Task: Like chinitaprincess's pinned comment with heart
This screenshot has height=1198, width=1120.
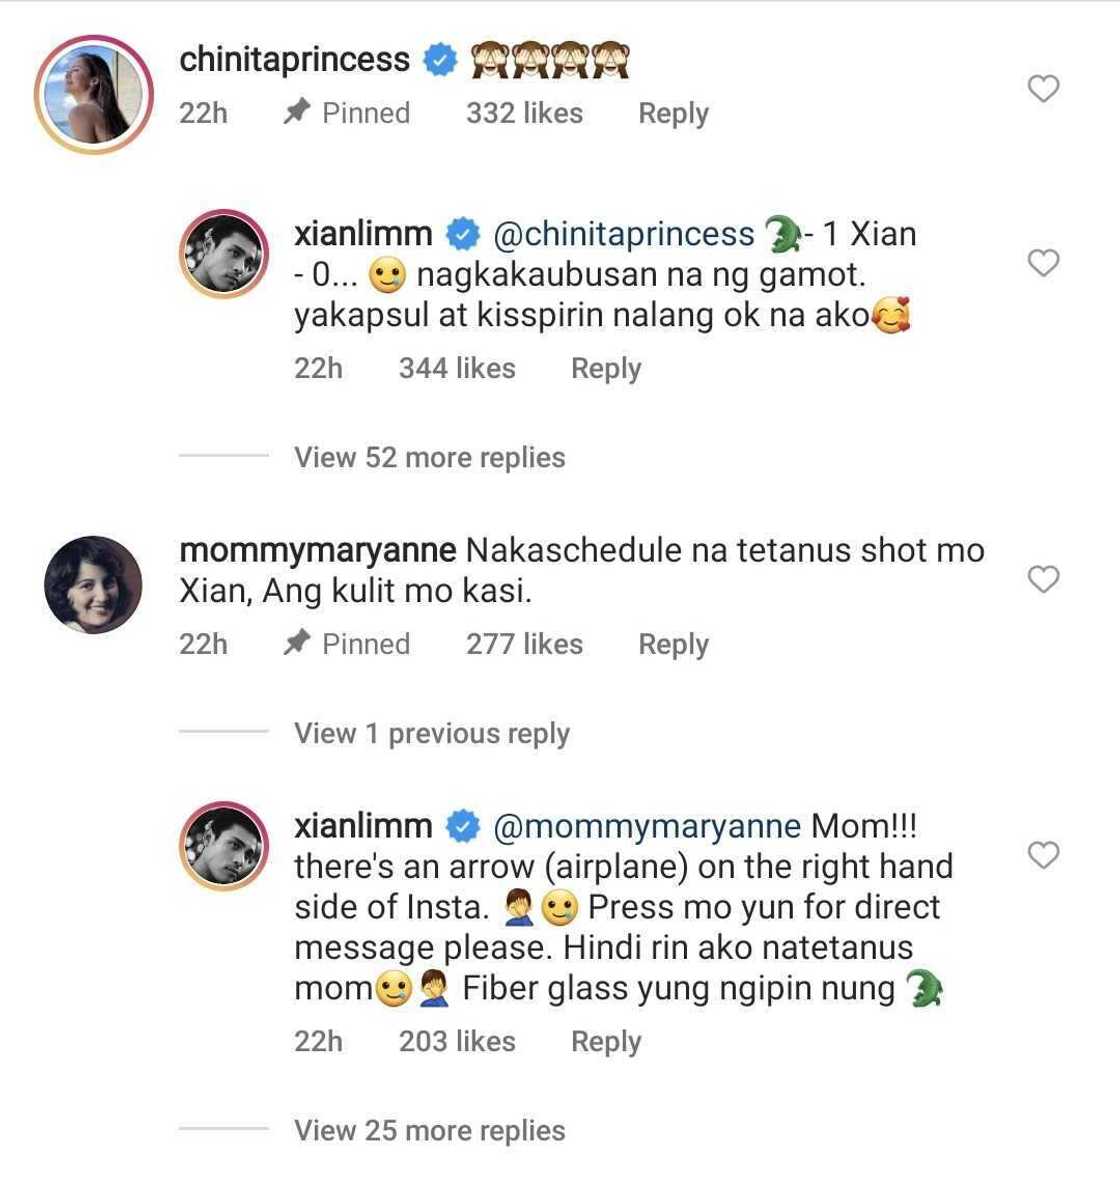Action: click(1043, 89)
